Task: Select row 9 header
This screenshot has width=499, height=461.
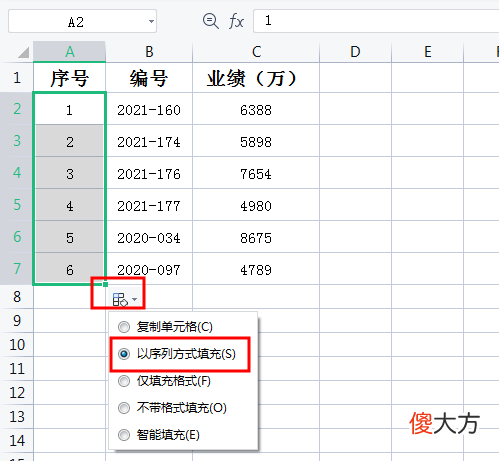Action: (17, 321)
